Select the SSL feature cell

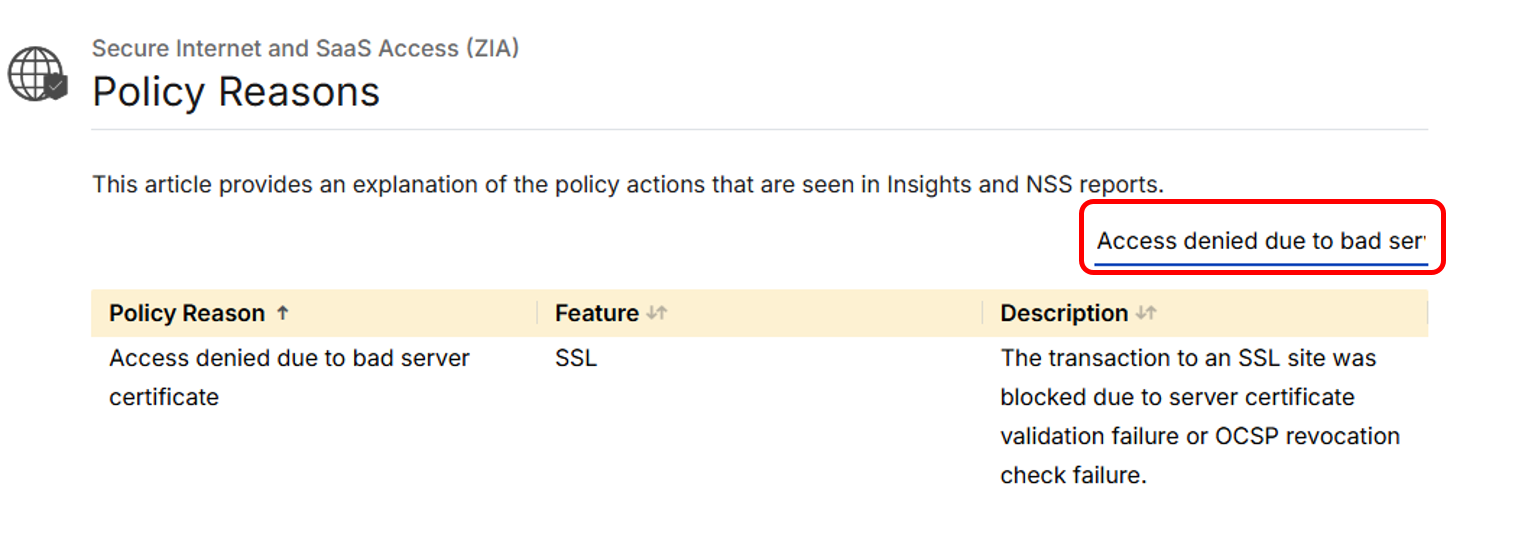click(x=576, y=358)
